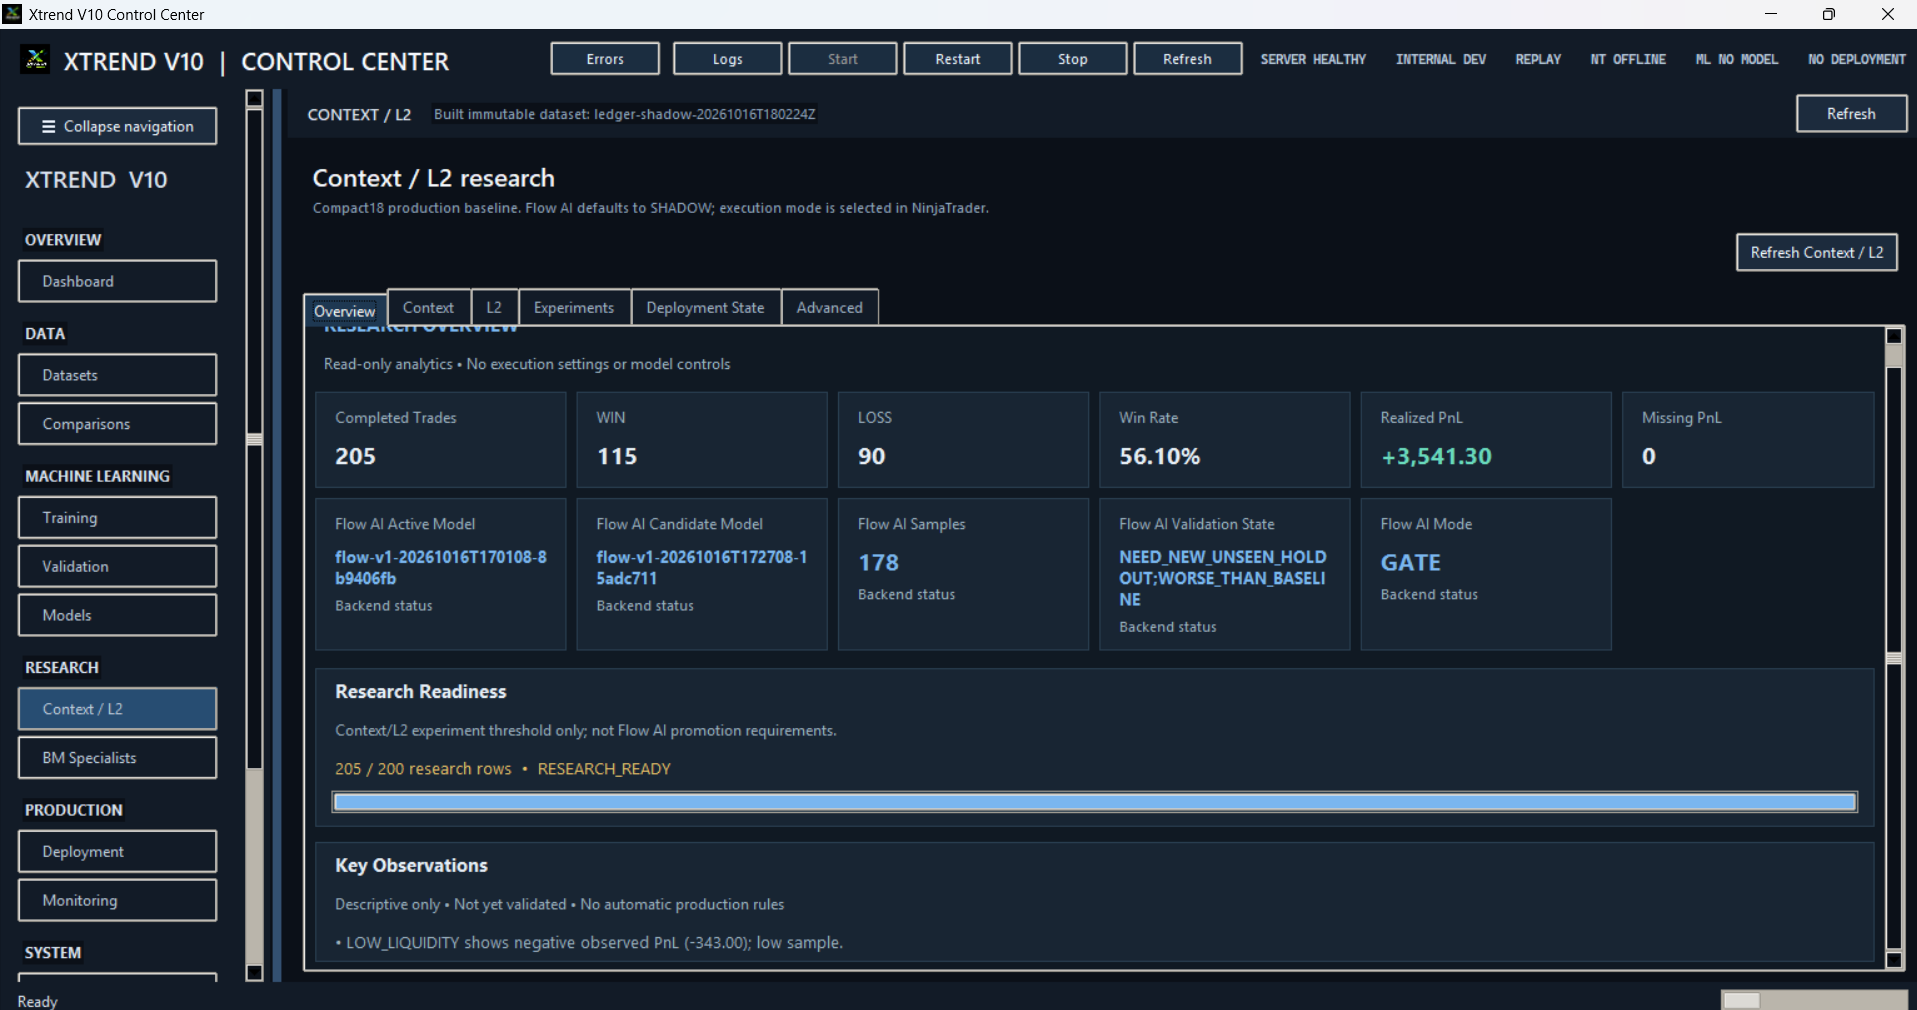
Task: Click the content panel scrollbar down arrow
Action: (x=1893, y=960)
